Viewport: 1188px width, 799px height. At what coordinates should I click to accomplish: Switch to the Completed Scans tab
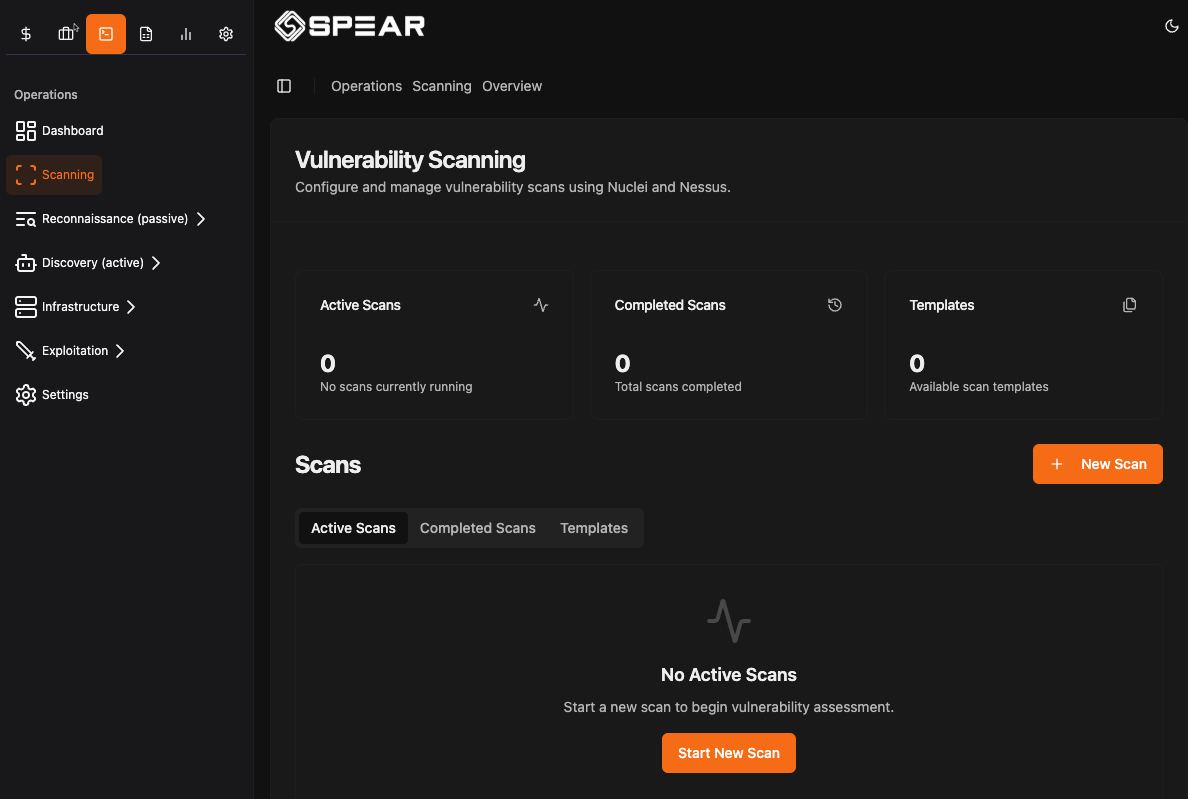(478, 528)
